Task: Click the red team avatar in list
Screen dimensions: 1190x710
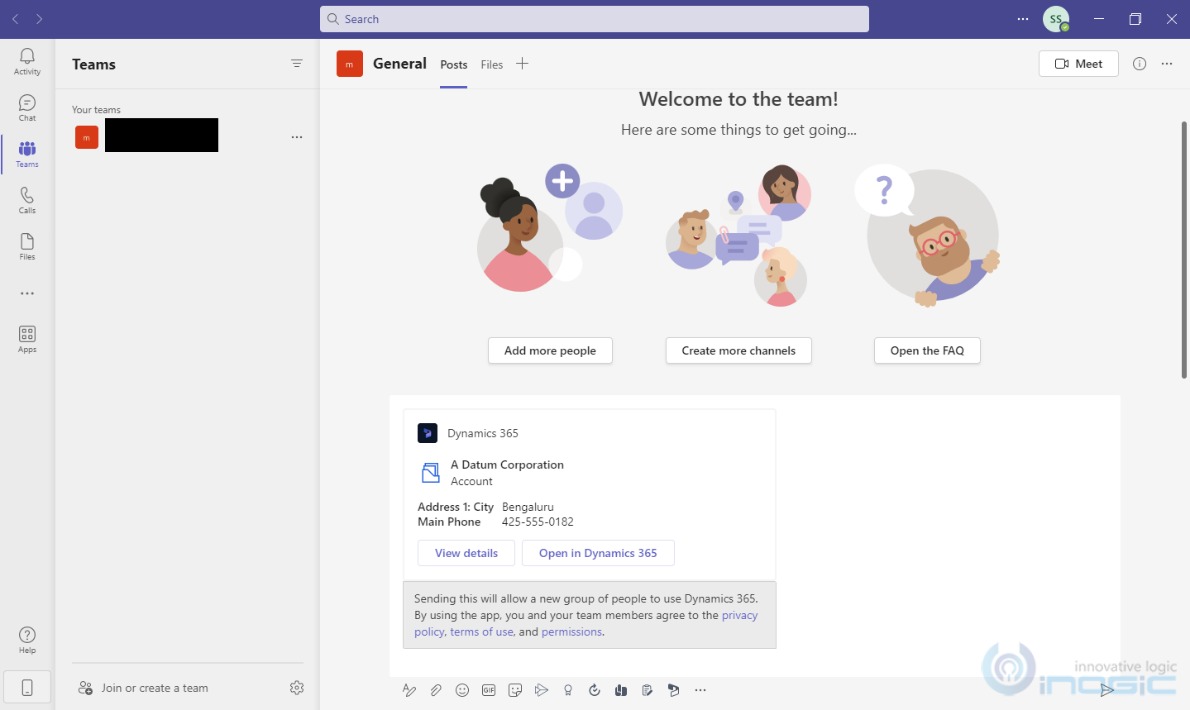Action: click(87, 137)
